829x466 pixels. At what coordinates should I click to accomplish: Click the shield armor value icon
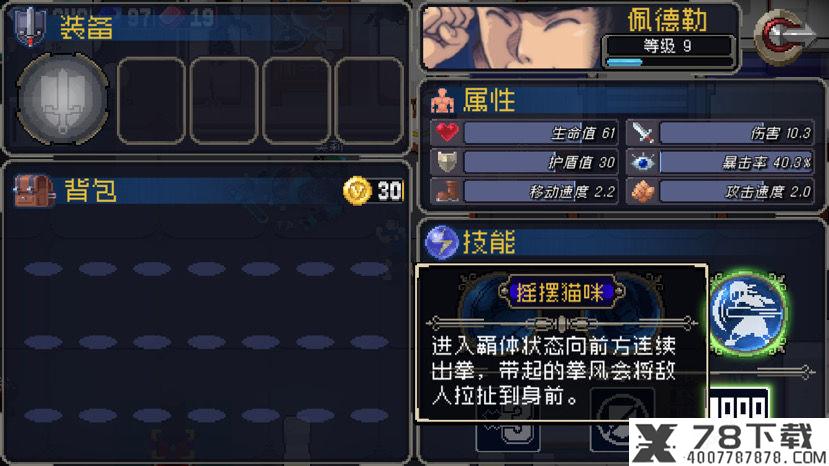click(447, 162)
